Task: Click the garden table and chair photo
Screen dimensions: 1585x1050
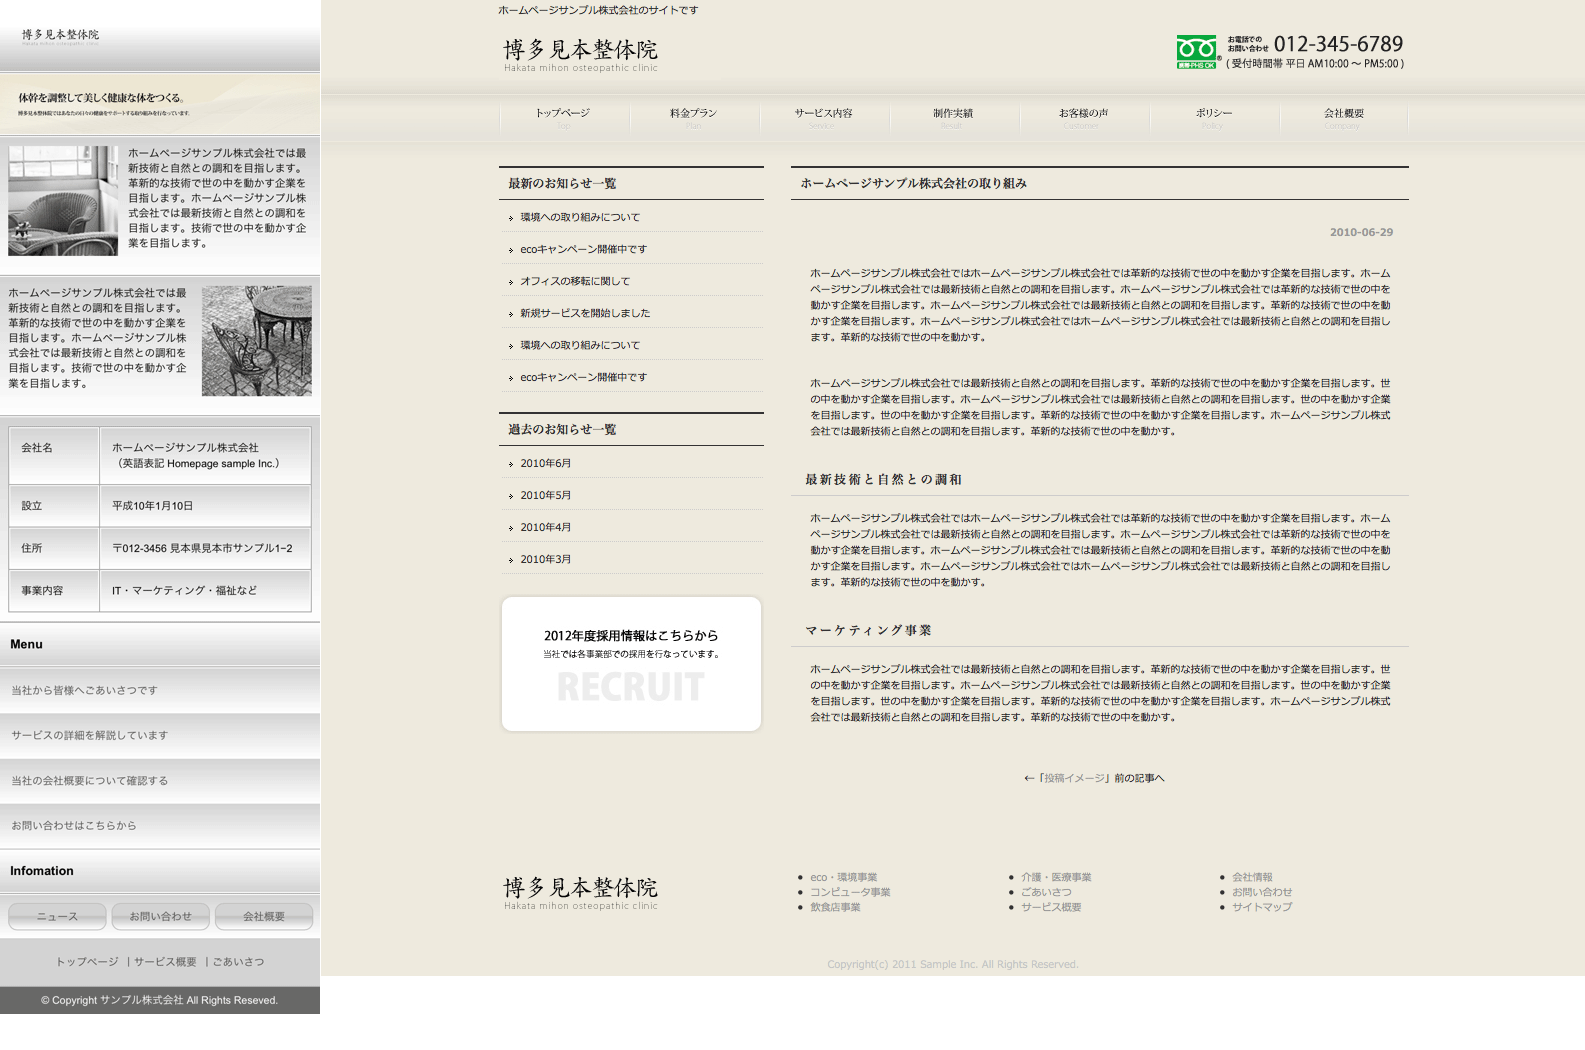Action: tap(256, 341)
